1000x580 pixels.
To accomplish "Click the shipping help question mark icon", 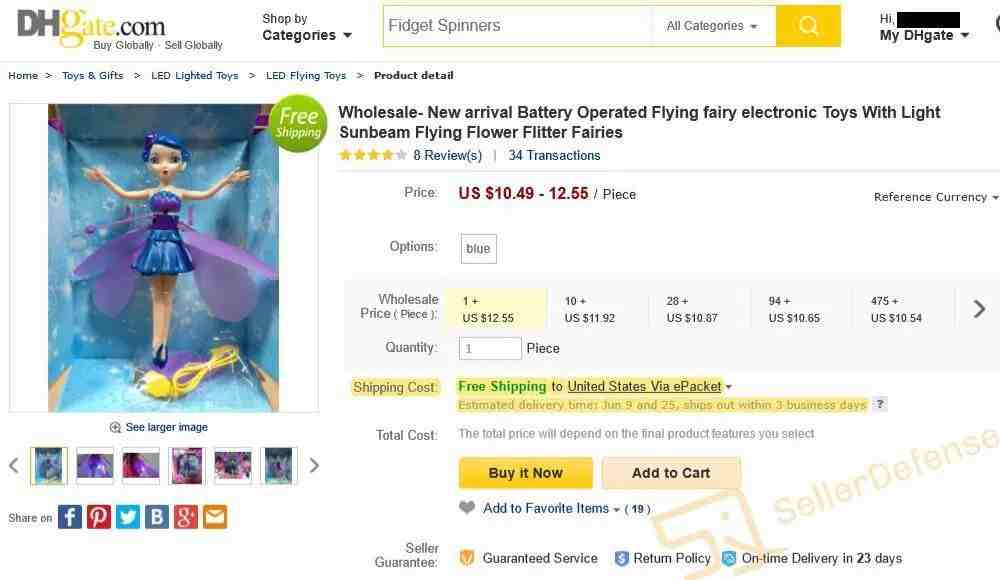I will tap(880, 404).
